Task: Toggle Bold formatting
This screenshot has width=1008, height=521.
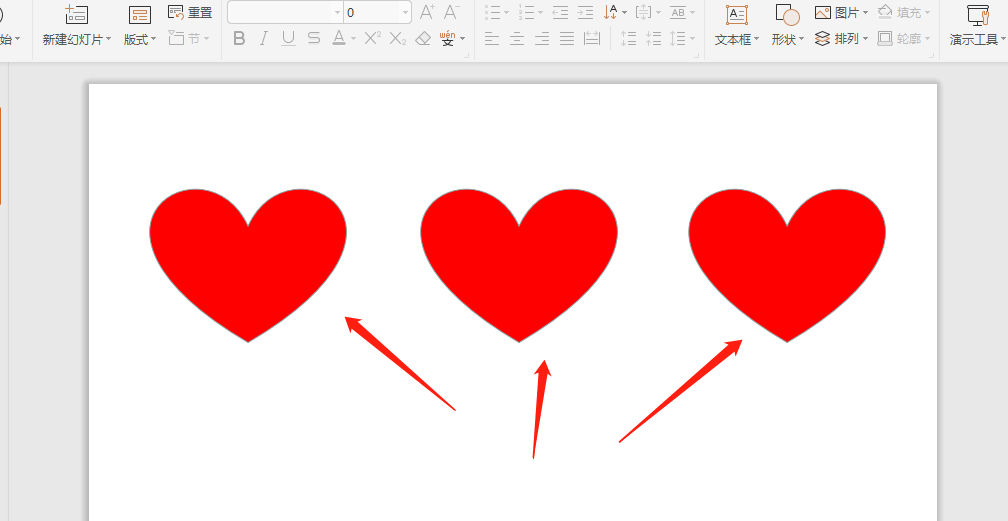Action: click(x=239, y=39)
